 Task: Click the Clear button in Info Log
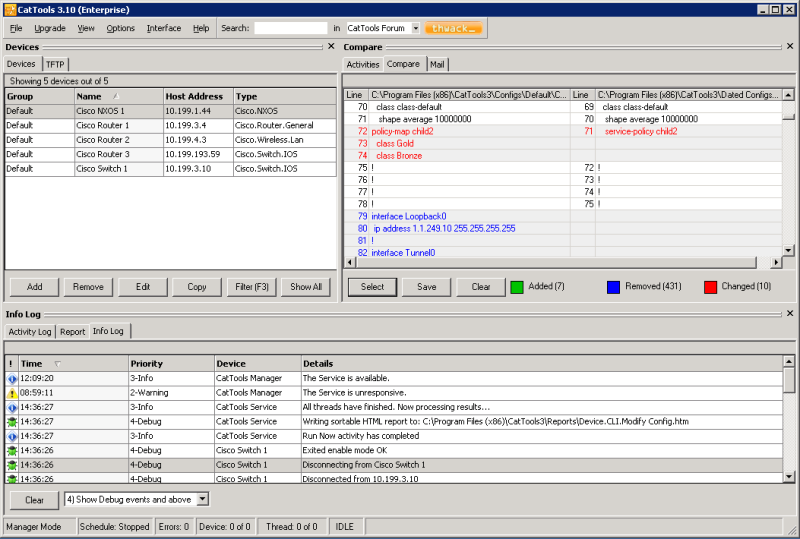tap(34, 500)
